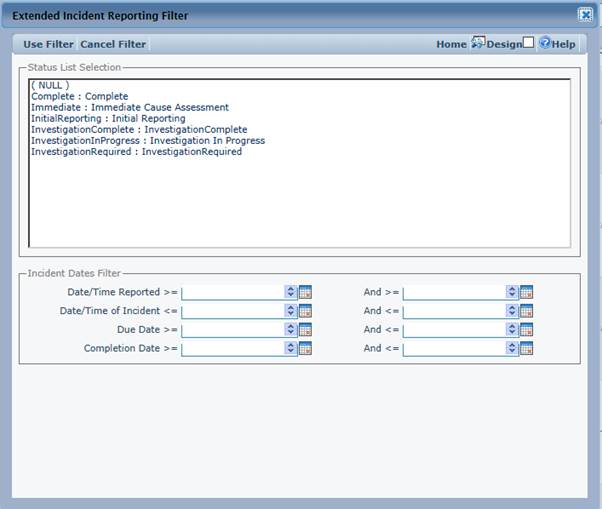Open calendar picker for Date/Time of Incident <=
The image size is (602, 509).
click(306, 311)
